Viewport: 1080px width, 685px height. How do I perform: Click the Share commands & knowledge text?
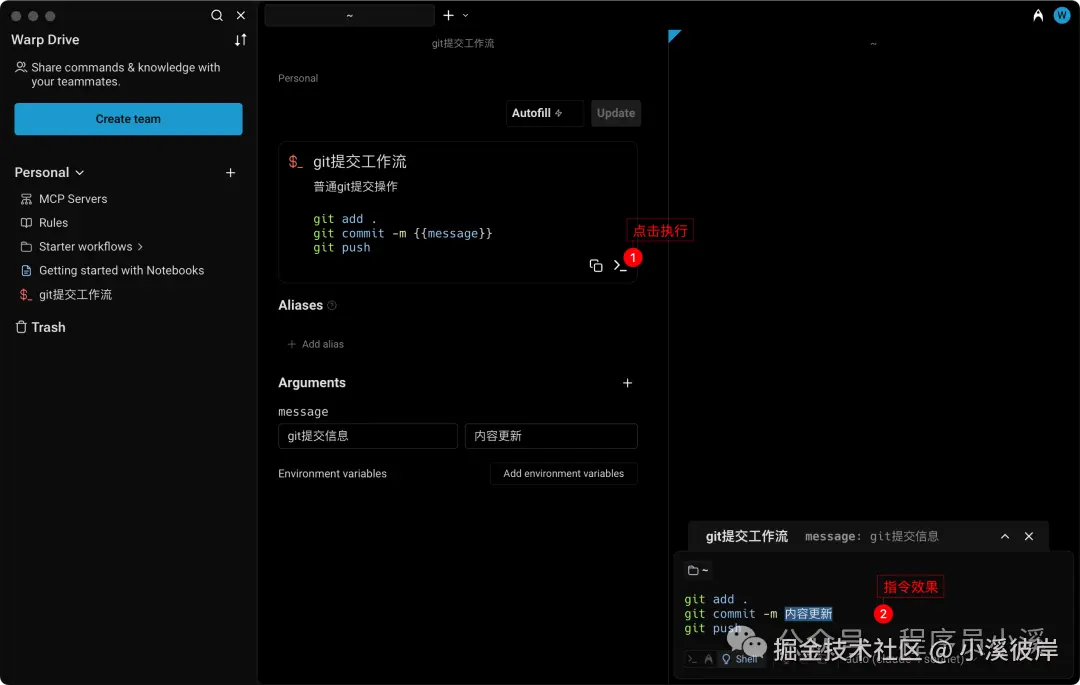point(125,74)
